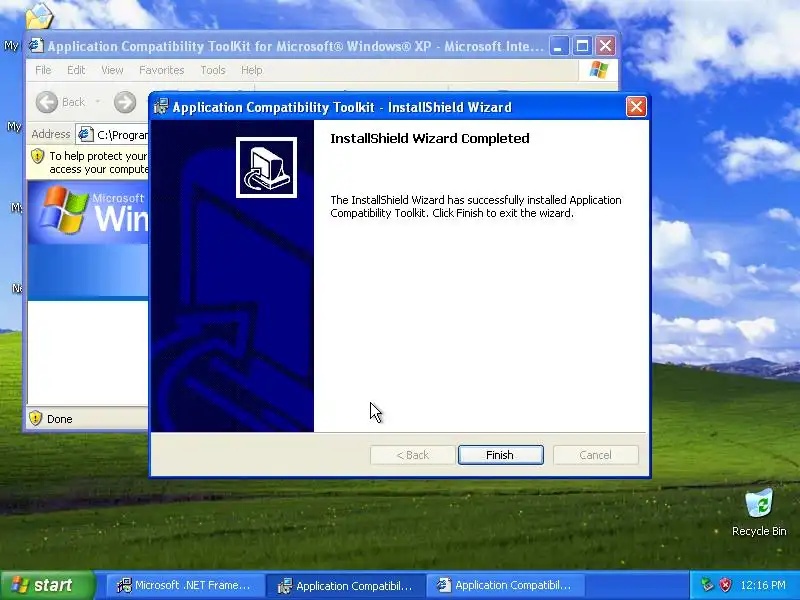
Task: Expand the Back history dropdown arrow
Action: (x=97, y=102)
